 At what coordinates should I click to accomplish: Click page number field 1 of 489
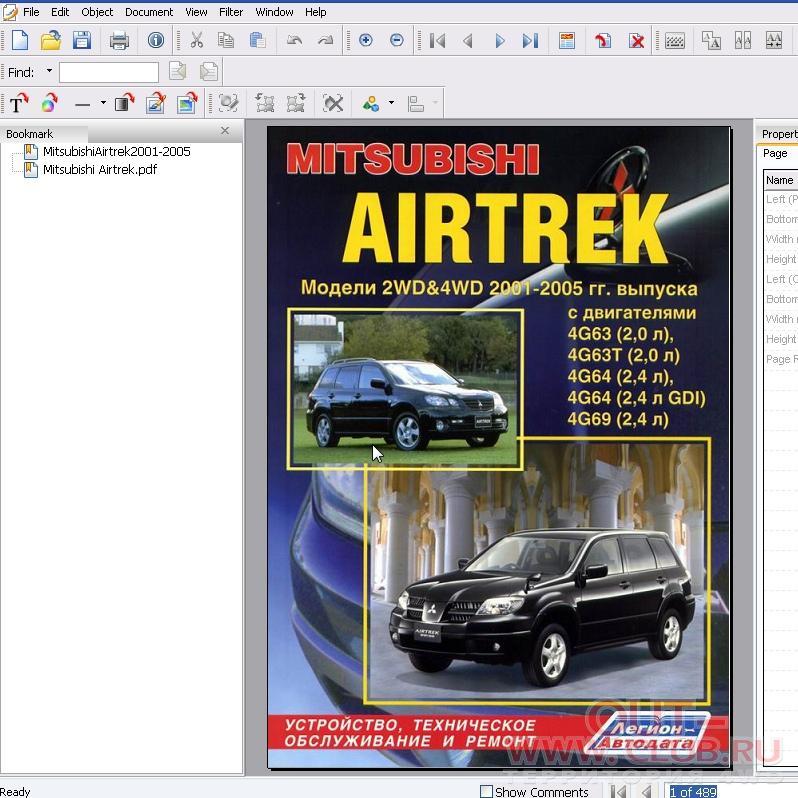[x=692, y=791]
